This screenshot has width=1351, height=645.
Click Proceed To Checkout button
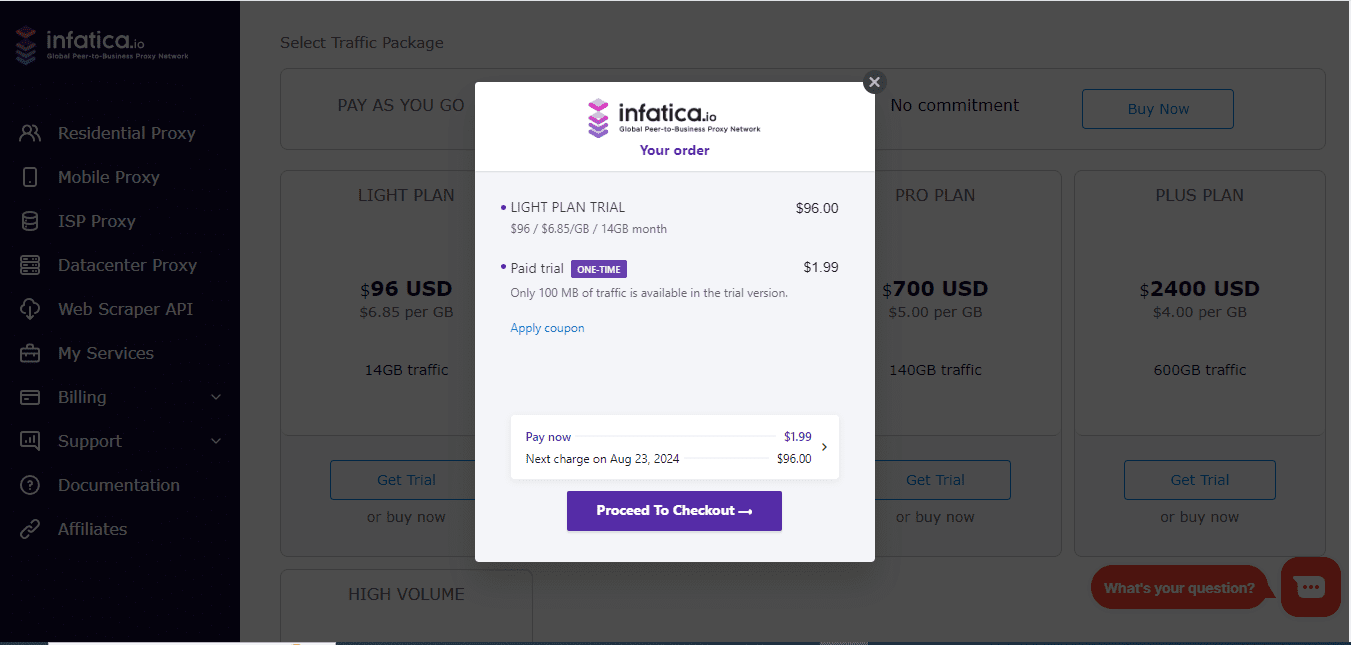674,511
